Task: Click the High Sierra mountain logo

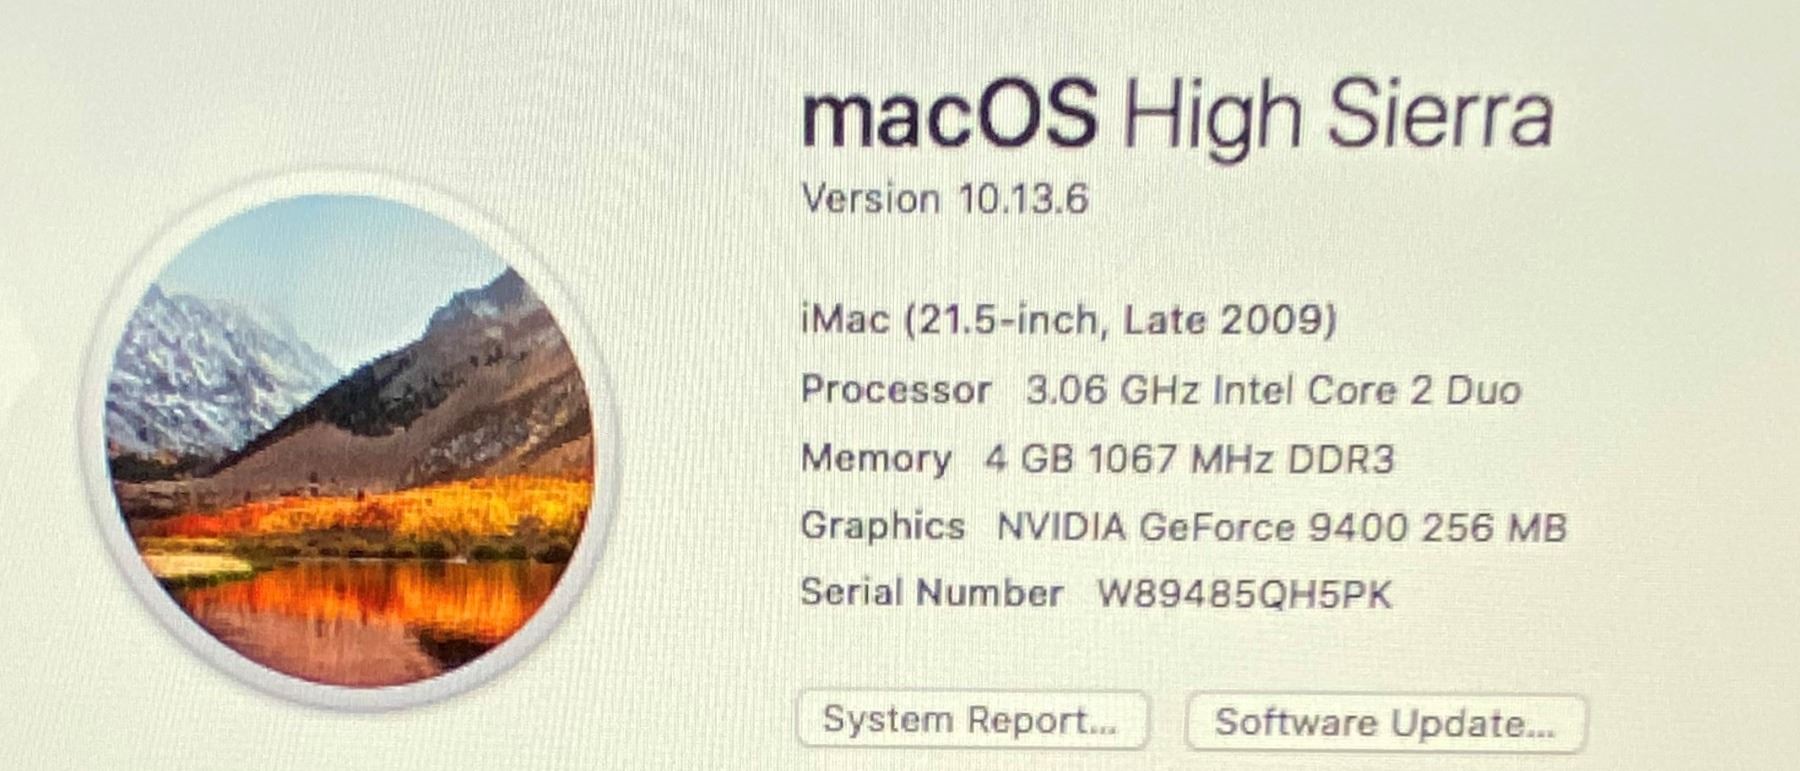Action: pyautogui.click(x=350, y=440)
